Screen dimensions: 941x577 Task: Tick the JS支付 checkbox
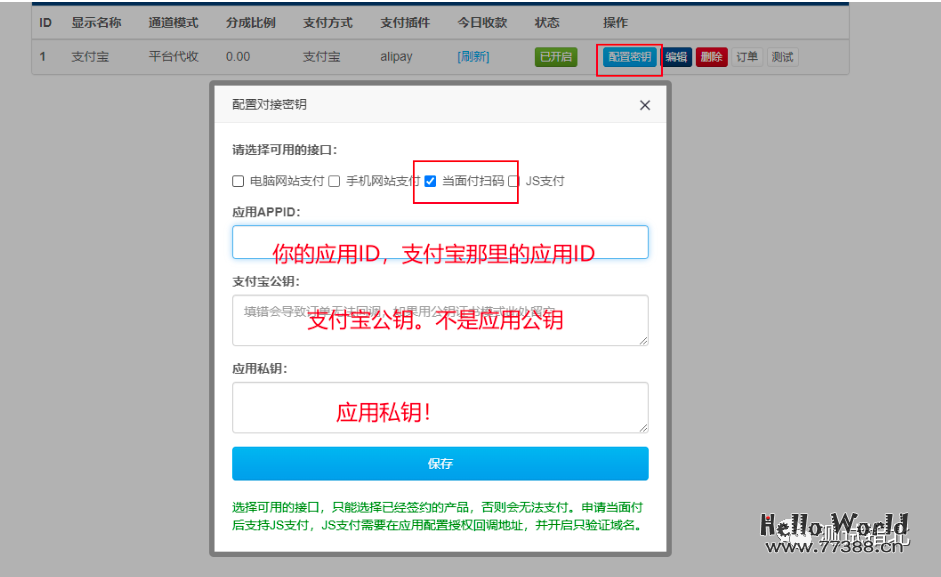[513, 181]
